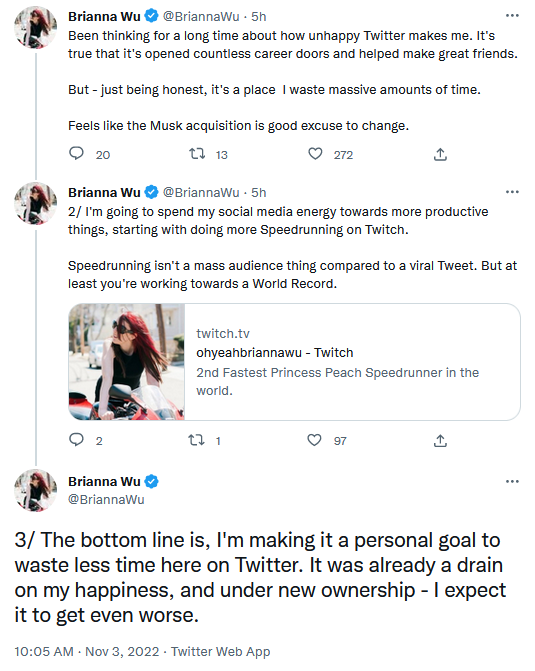The image size is (535, 671).
Task: Retweet the second tweet with 1 retweet
Action: [x=196, y=439]
